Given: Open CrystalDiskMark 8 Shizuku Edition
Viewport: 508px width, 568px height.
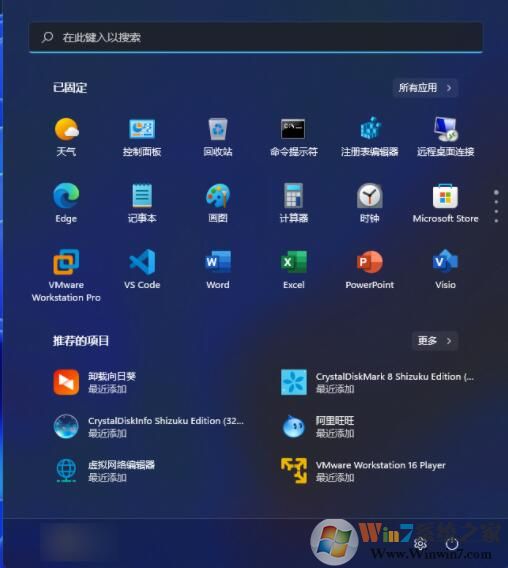Looking at the screenshot, I should 378,382.
